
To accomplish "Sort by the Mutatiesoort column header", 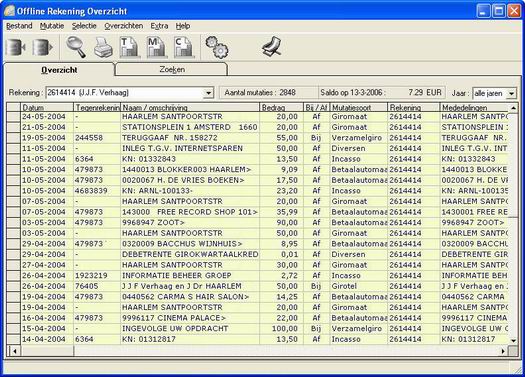I will click(358, 107).
